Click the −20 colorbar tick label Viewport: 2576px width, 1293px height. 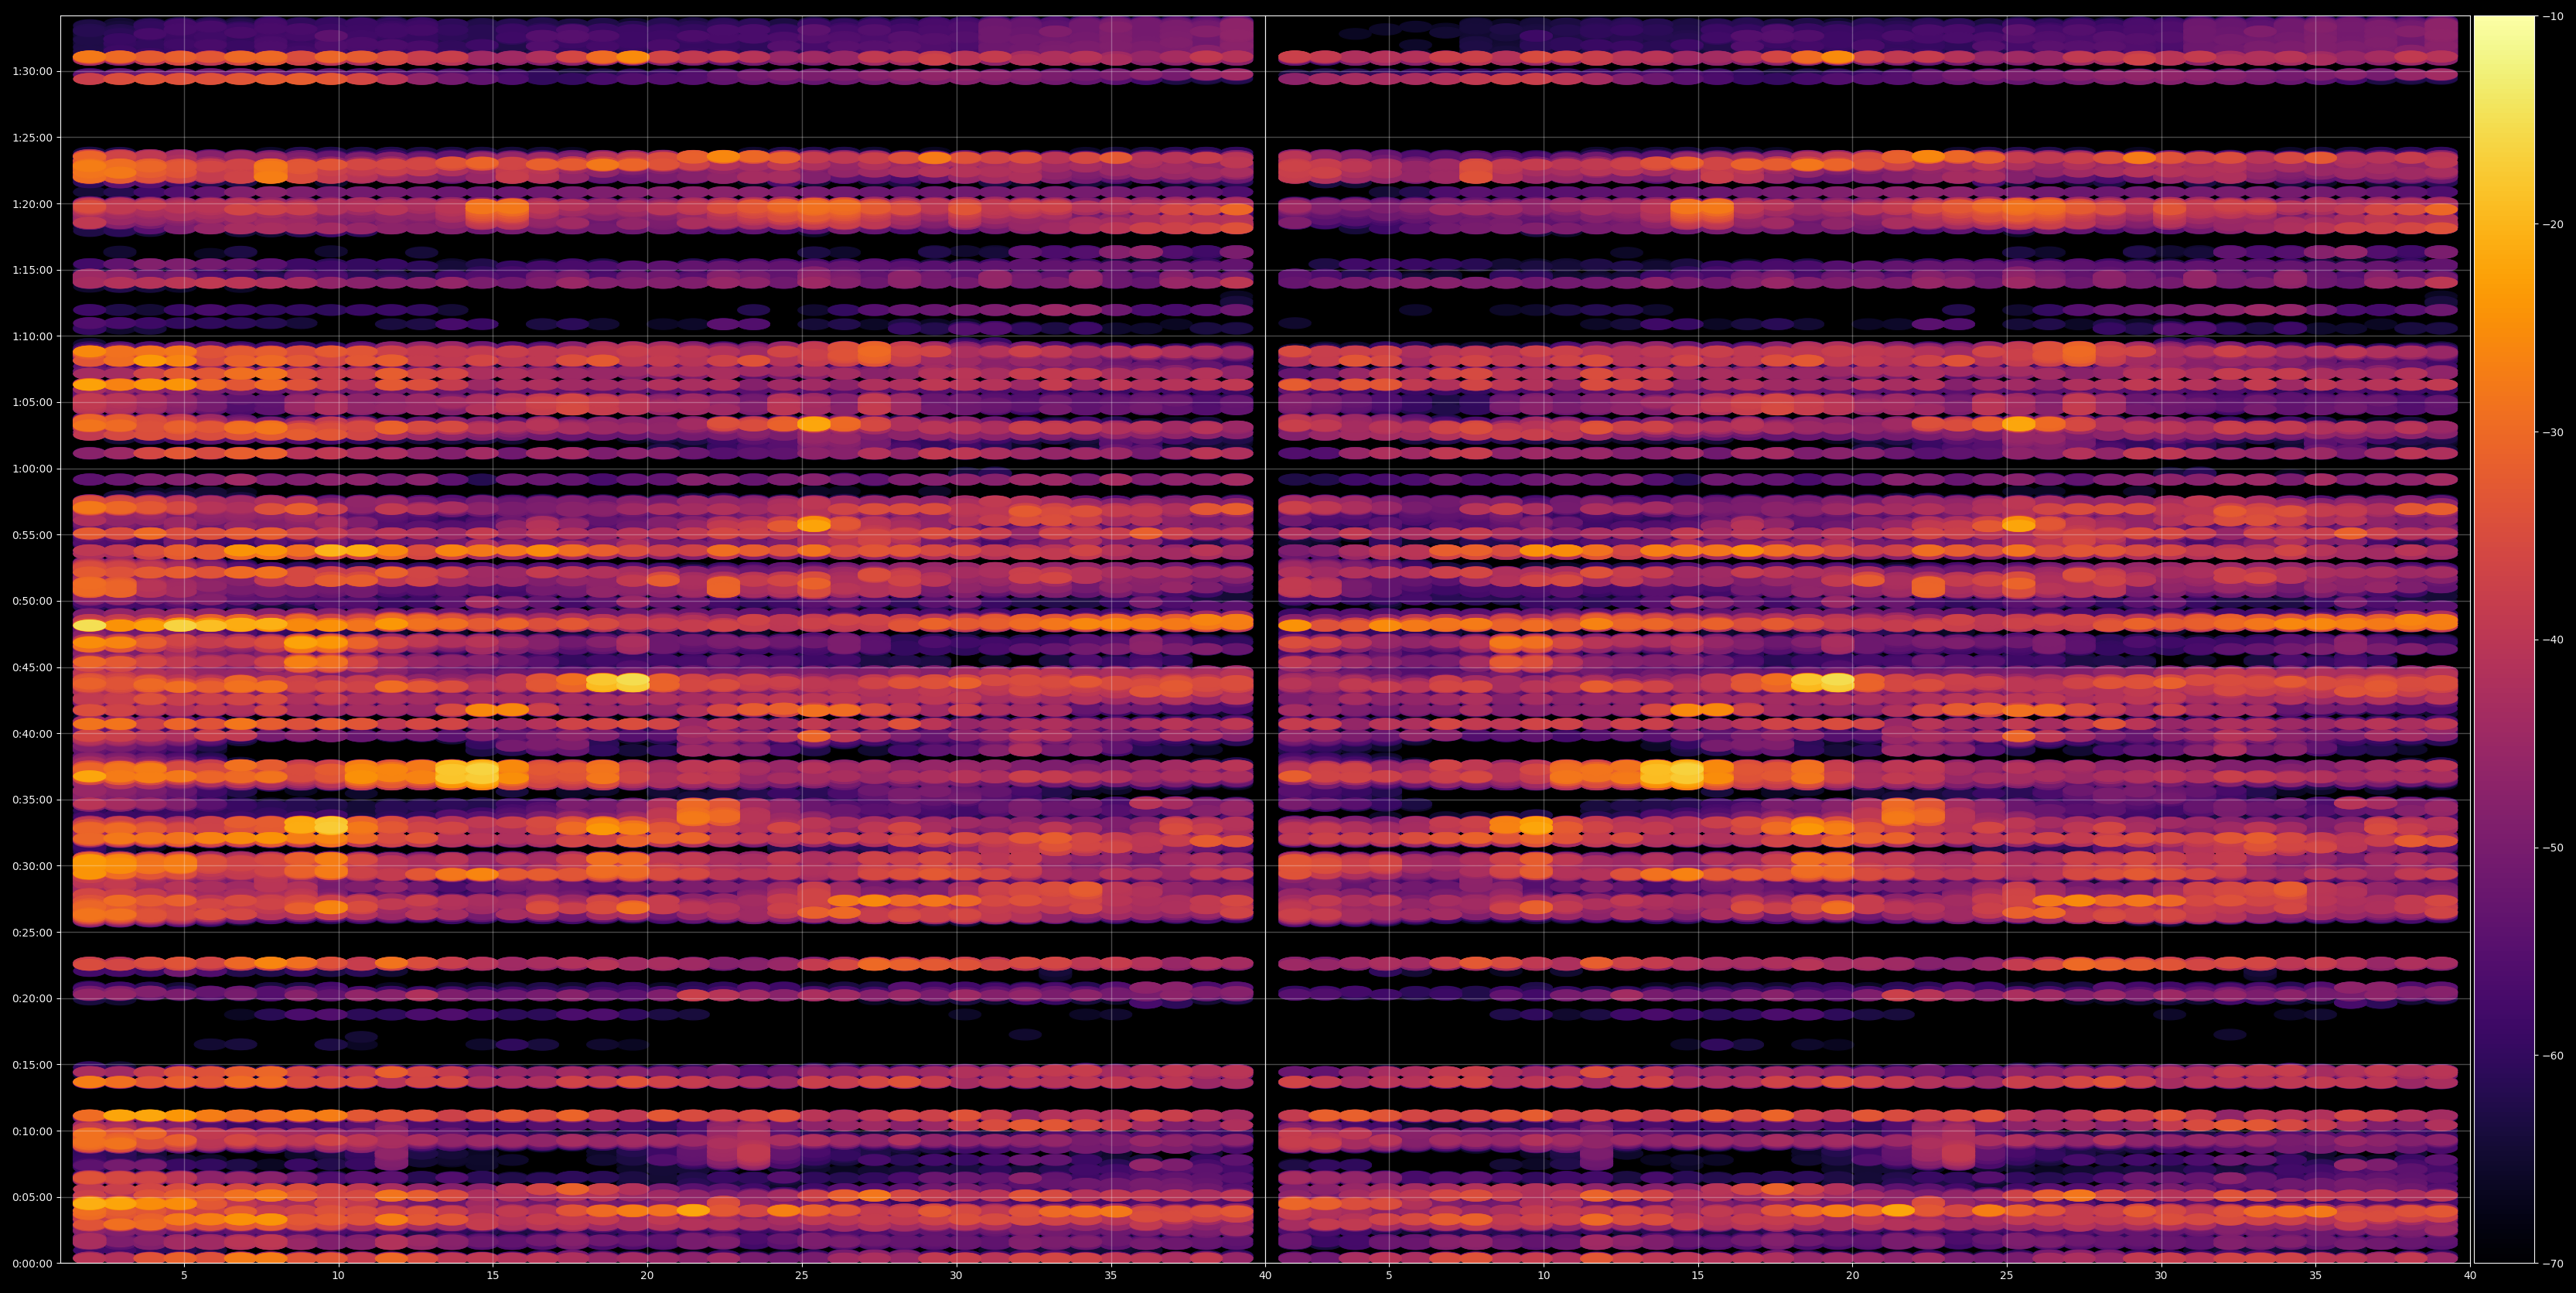[2552, 224]
